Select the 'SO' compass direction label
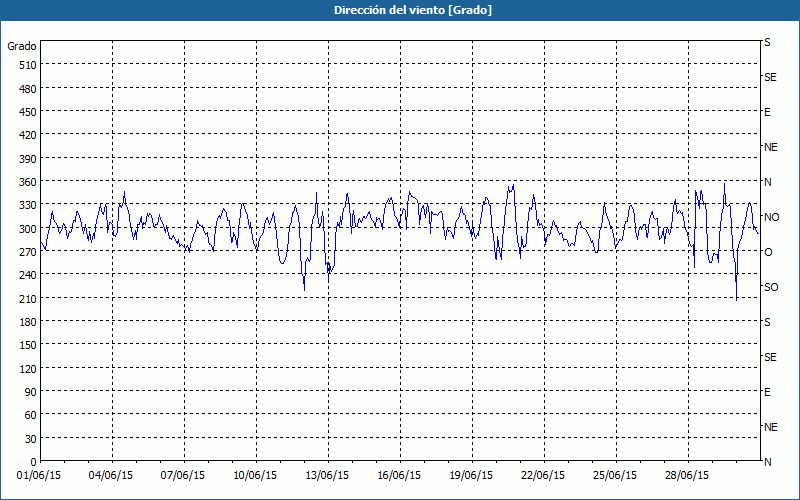The width and height of the screenshot is (800, 500). click(771, 287)
